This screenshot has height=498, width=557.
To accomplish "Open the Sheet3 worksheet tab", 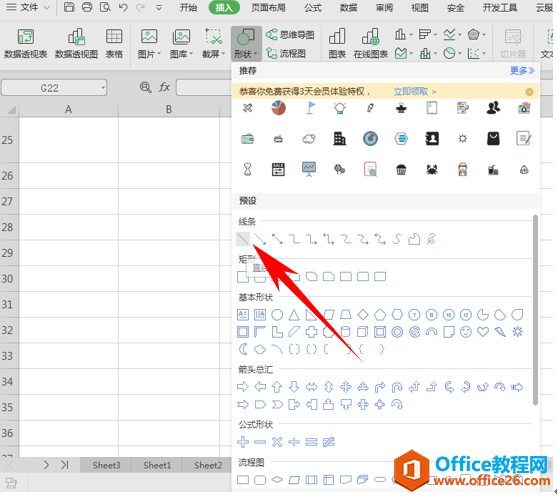I will point(106,465).
